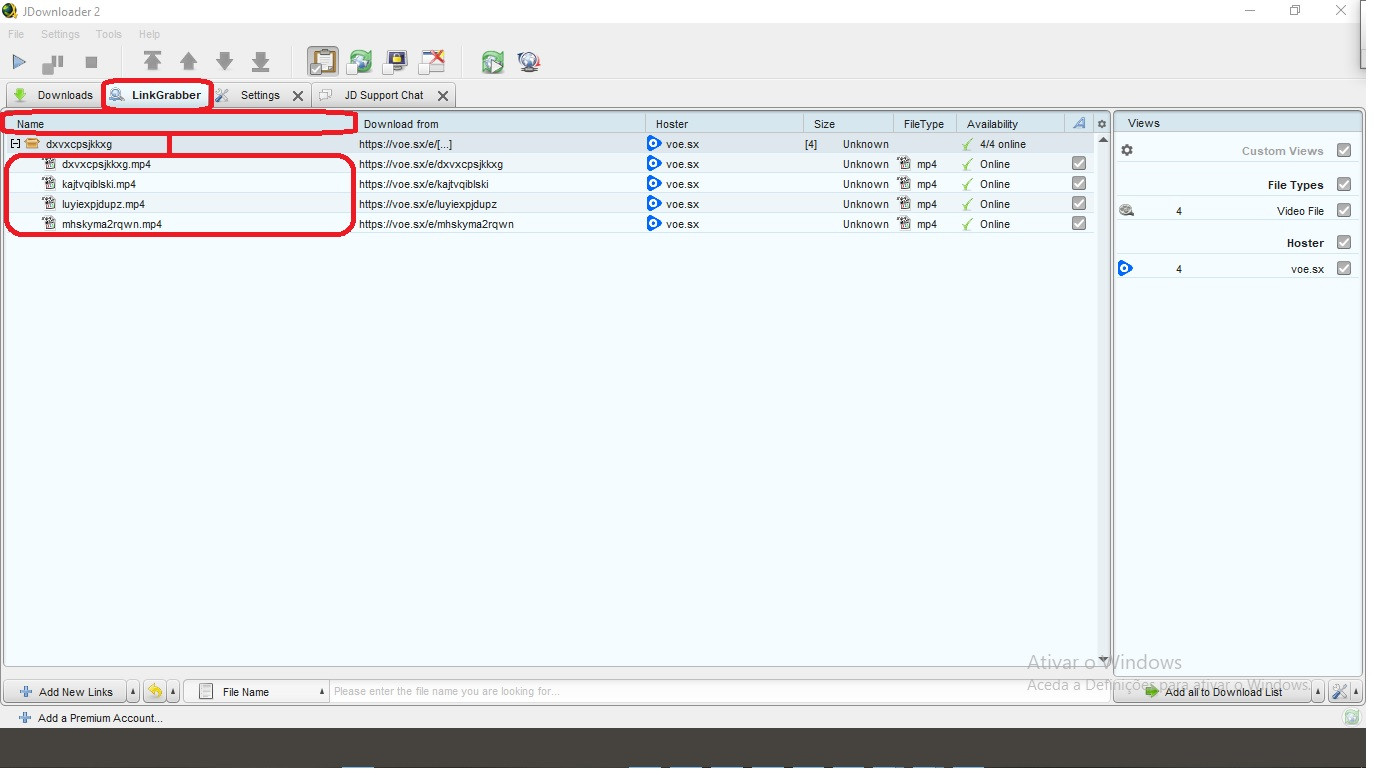This screenshot has width=1374, height=775.
Task: Uncheck the luyiexpjdupz.mp4 row checkbox
Action: [x=1078, y=203]
